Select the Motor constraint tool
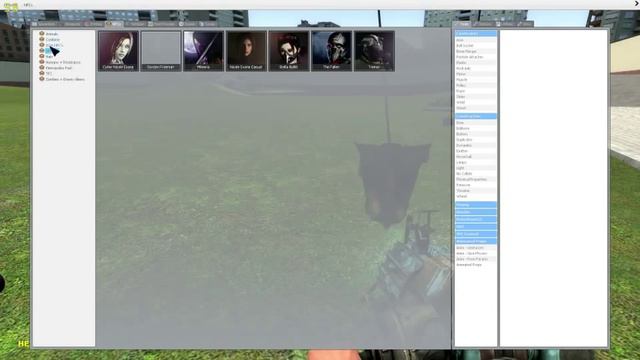 476,74
